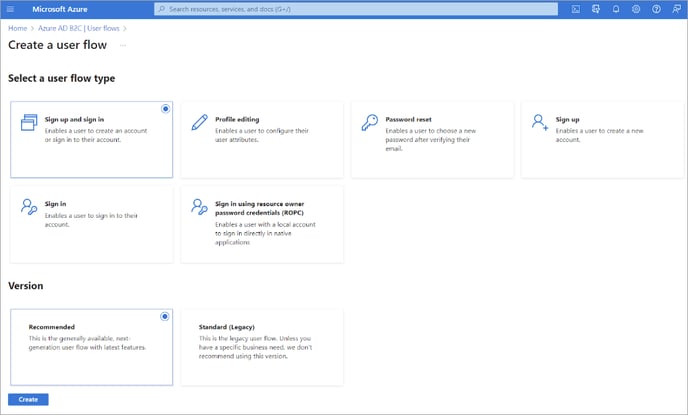This screenshot has height=415, width=688.
Task: Click the Sign up and sign in title text
Action: point(74,119)
